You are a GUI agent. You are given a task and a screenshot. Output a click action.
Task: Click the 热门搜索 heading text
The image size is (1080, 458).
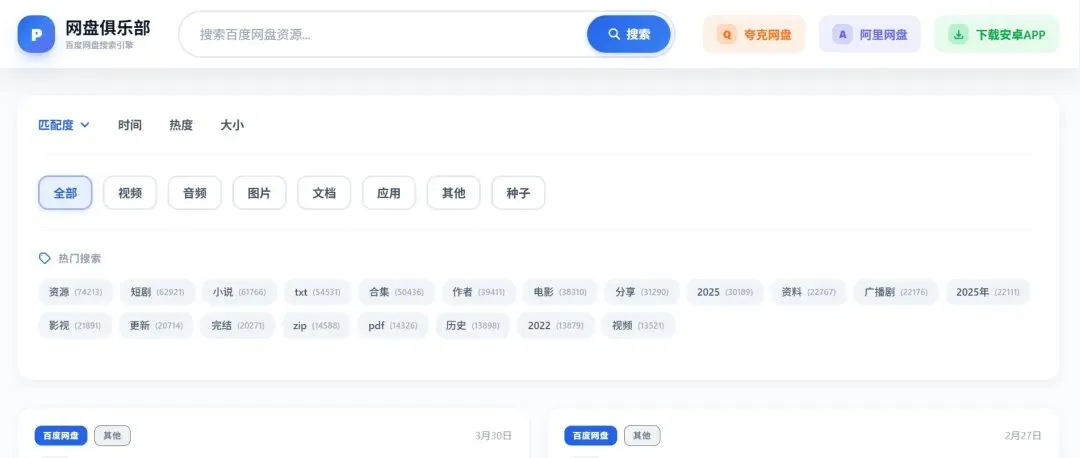click(x=80, y=258)
